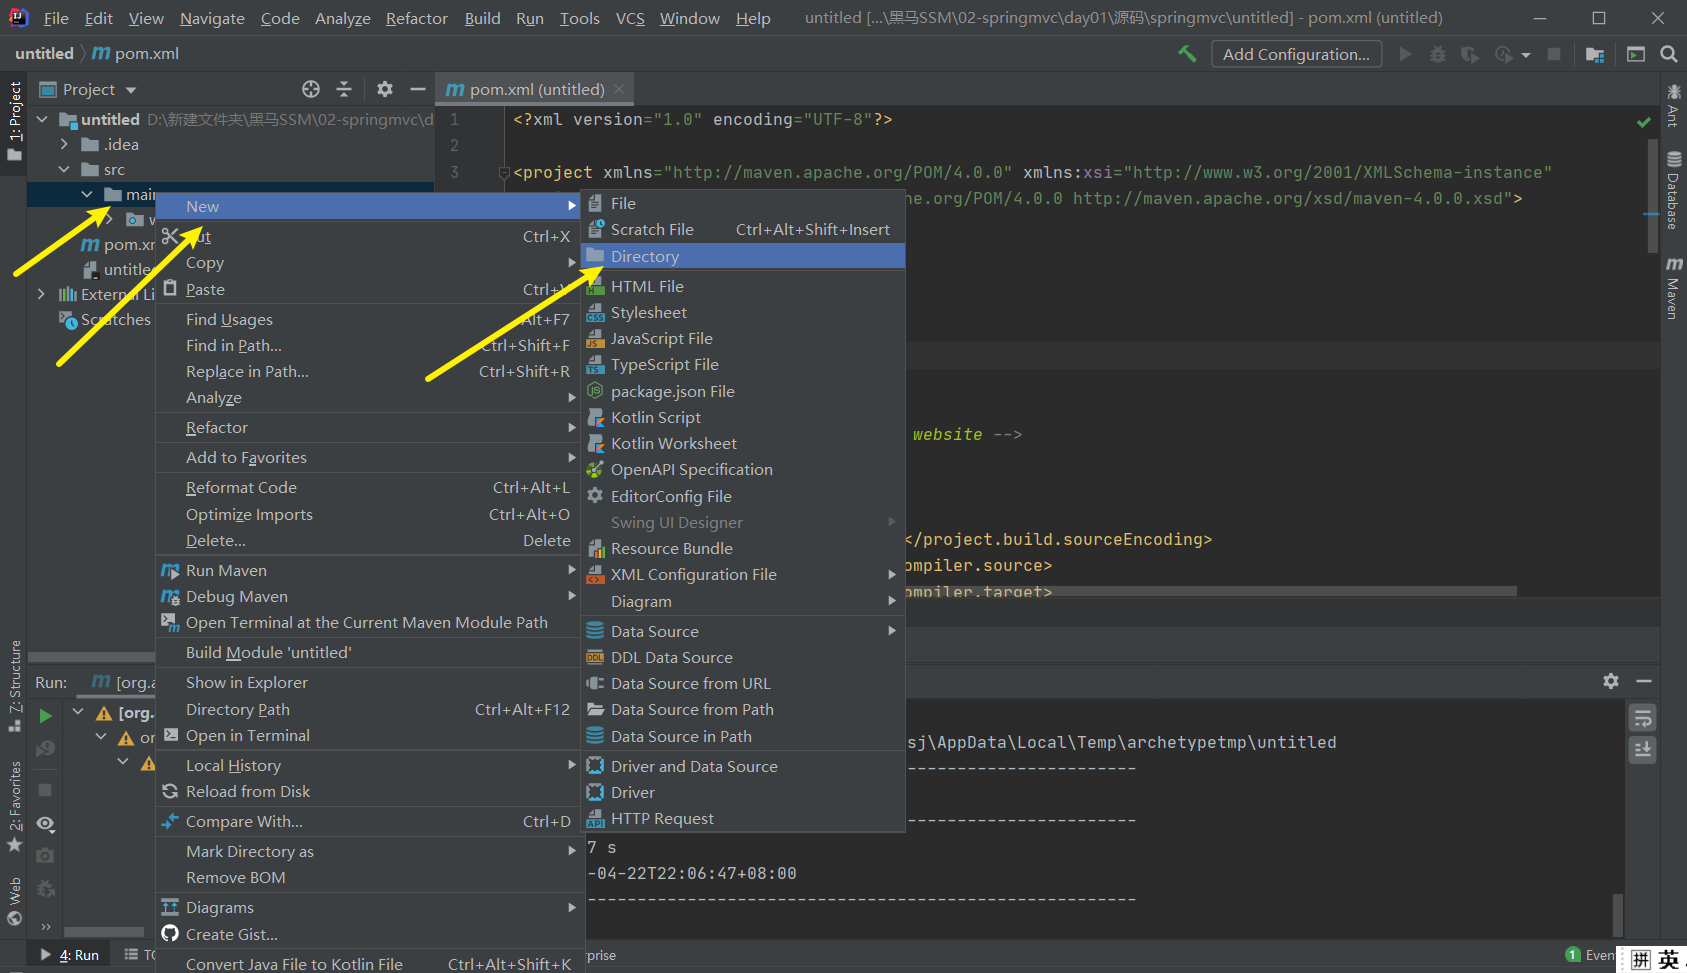The width and height of the screenshot is (1687, 973).
Task: Open the Event Log in status bar
Action: tap(1589, 955)
